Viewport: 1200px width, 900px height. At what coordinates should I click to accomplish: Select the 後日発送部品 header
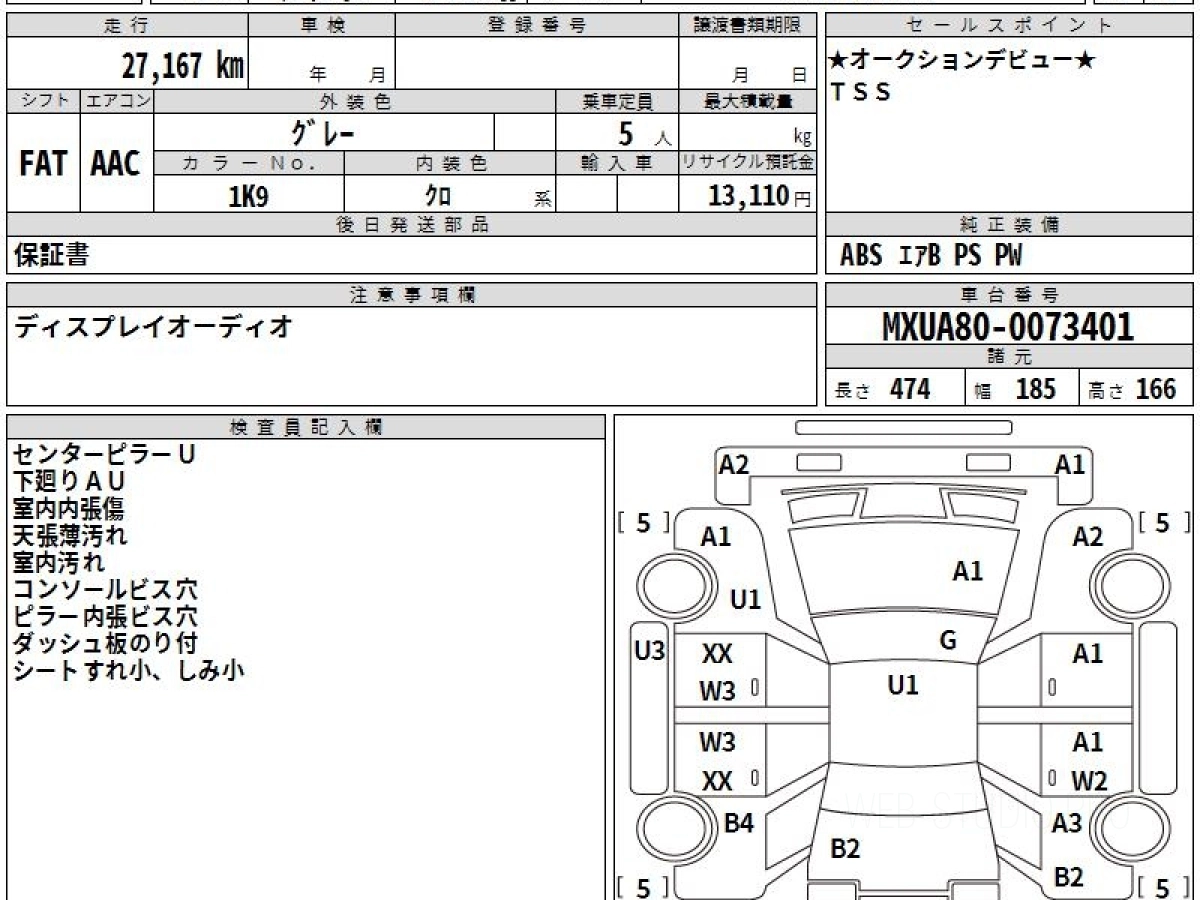click(x=412, y=225)
